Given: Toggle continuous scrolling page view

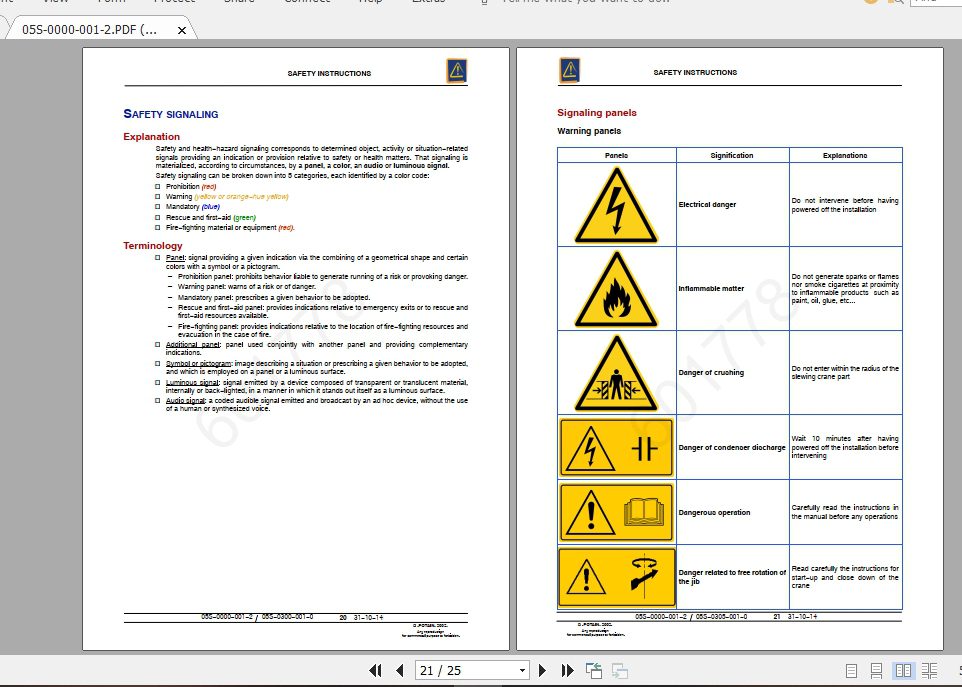Looking at the screenshot, I should pos(877,671).
